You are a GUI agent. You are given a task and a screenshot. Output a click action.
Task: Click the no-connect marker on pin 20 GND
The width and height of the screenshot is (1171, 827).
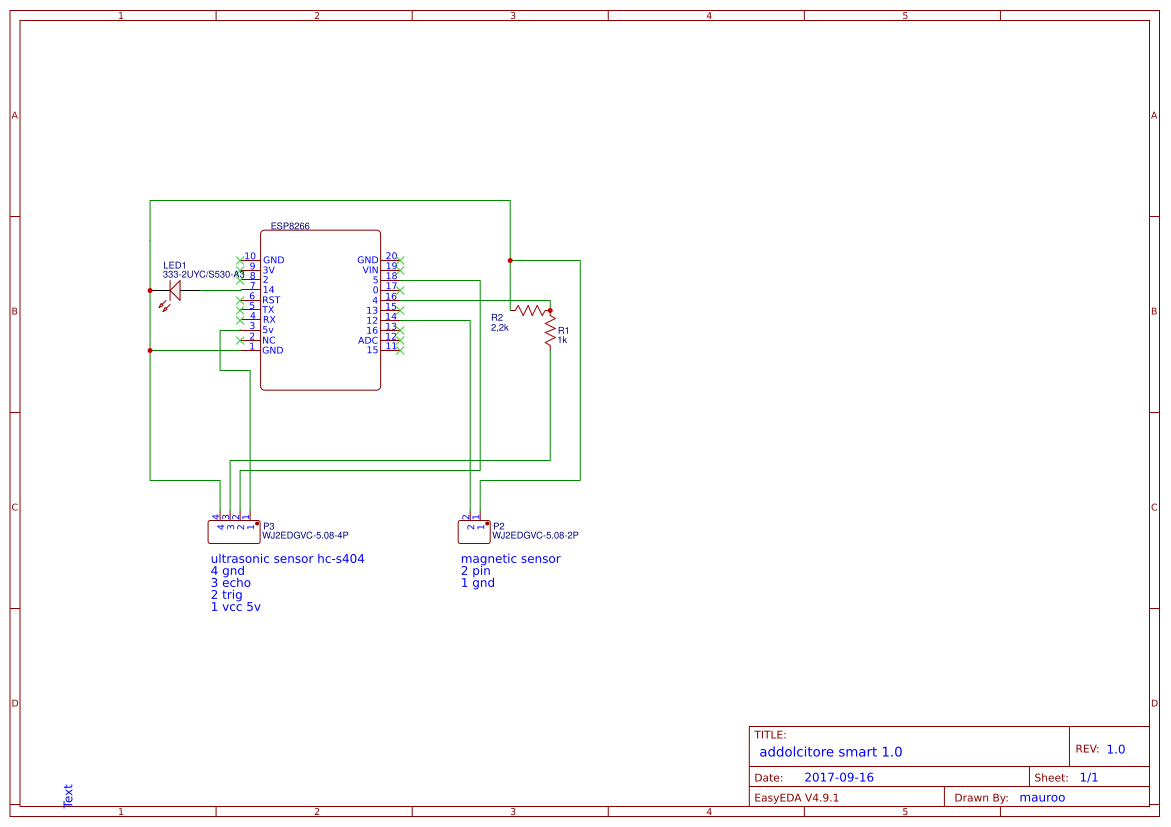tap(401, 259)
